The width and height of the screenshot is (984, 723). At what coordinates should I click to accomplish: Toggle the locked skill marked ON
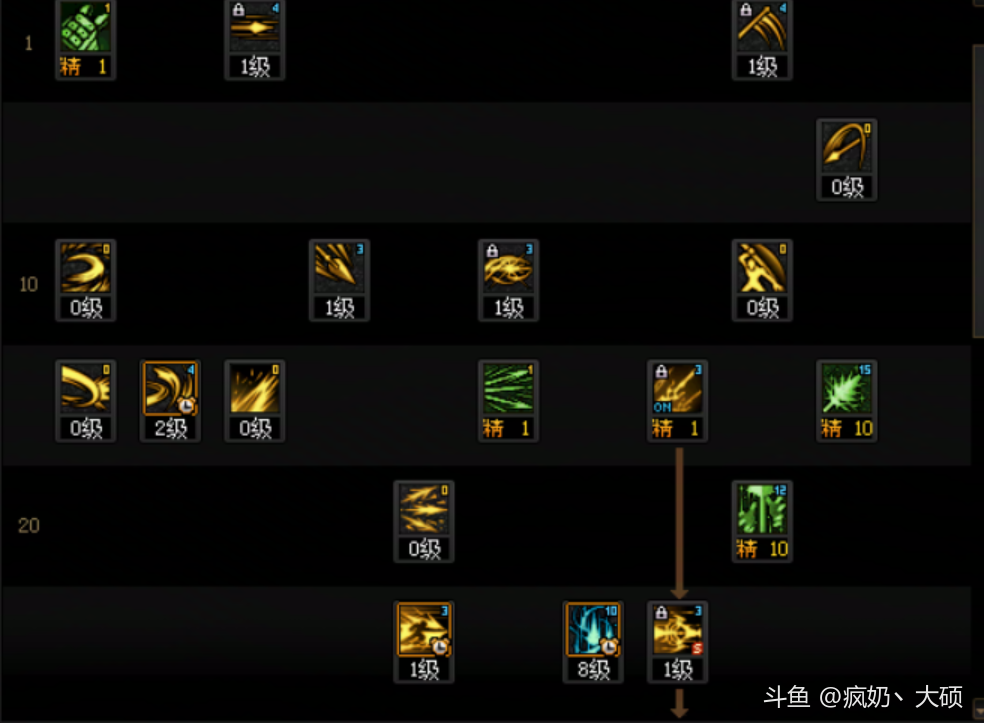678,388
